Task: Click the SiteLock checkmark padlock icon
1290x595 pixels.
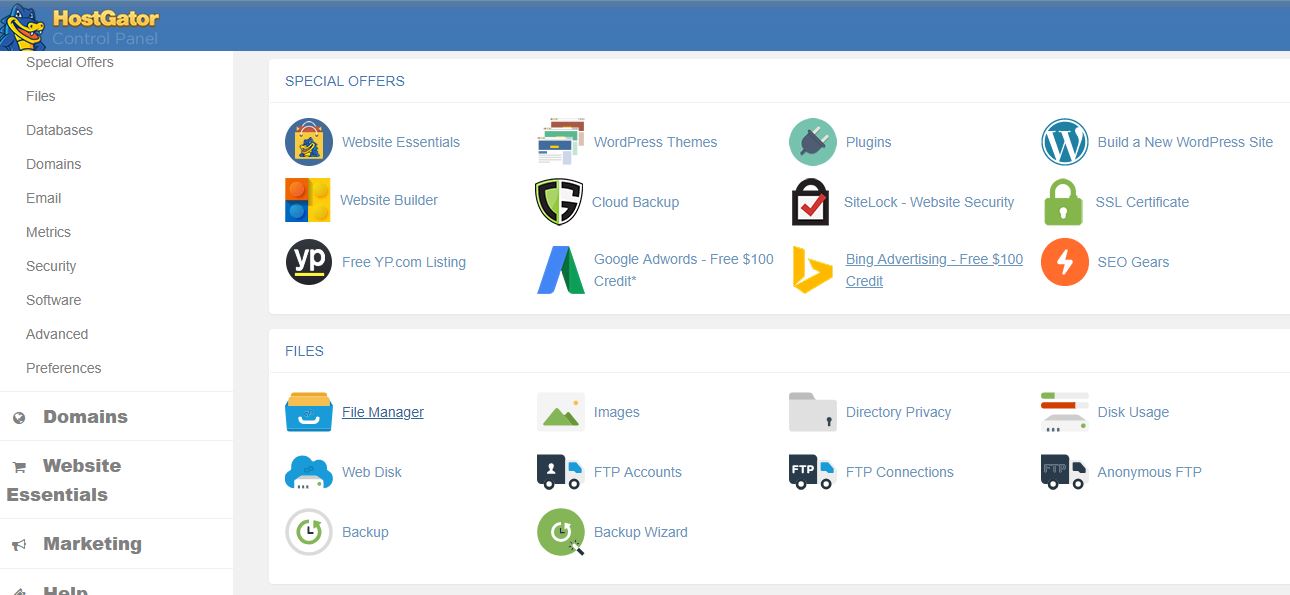Action: click(x=810, y=202)
